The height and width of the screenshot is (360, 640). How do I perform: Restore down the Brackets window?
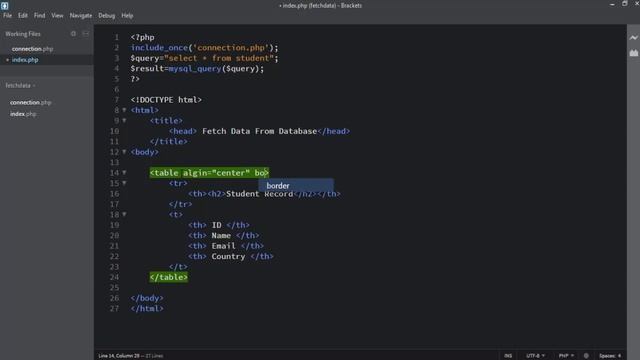coord(625,4)
